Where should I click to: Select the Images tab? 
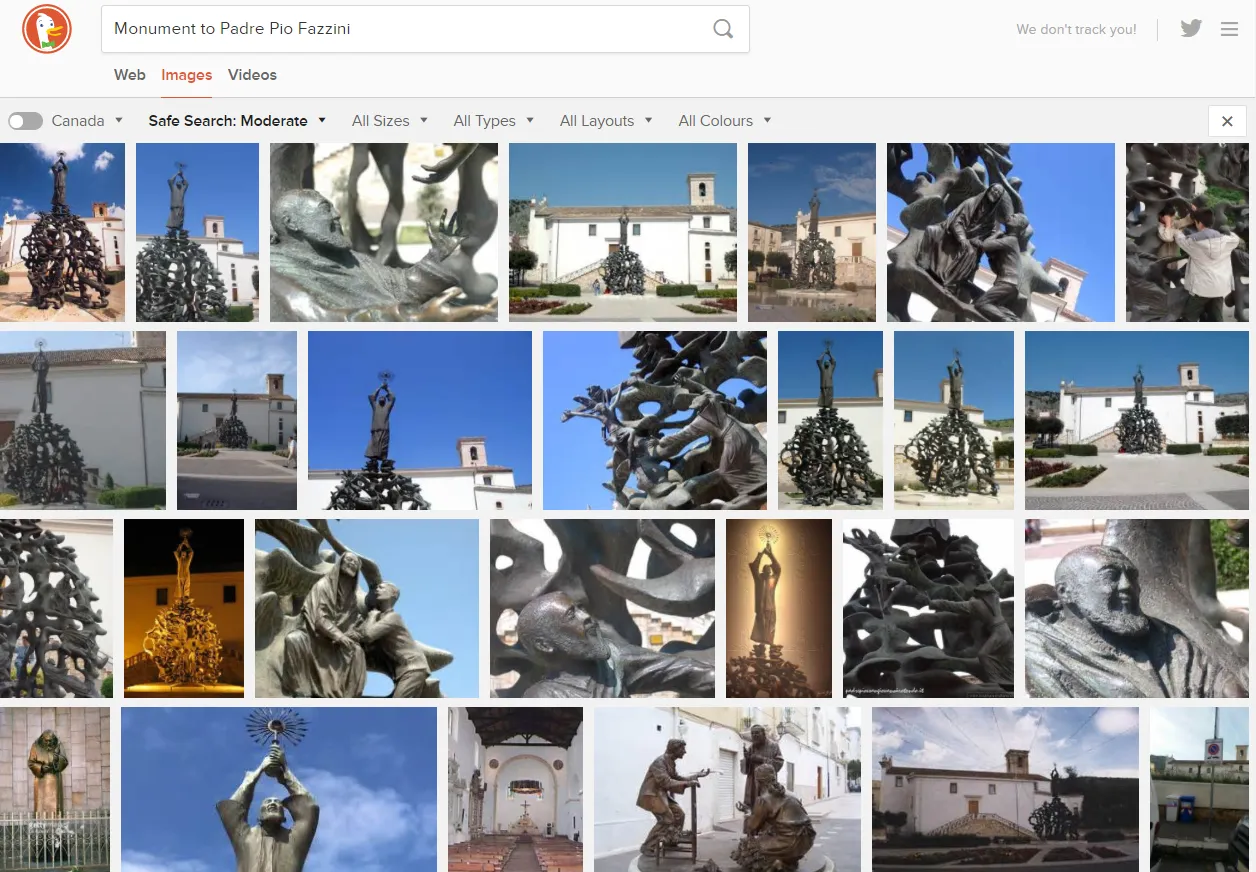coord(187,75)
